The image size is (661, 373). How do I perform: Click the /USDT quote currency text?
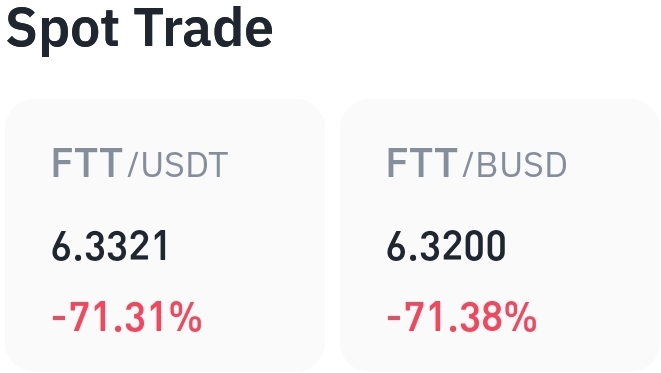178,165
